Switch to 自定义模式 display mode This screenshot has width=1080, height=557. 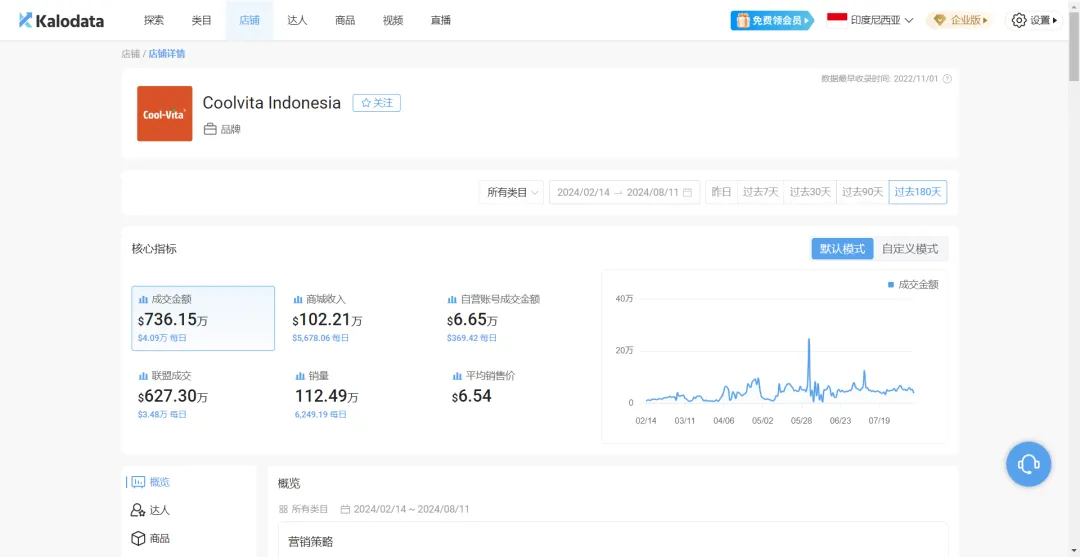910,249
